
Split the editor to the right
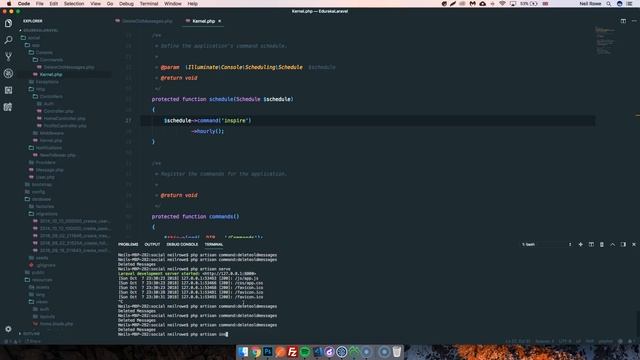(623, 21)
